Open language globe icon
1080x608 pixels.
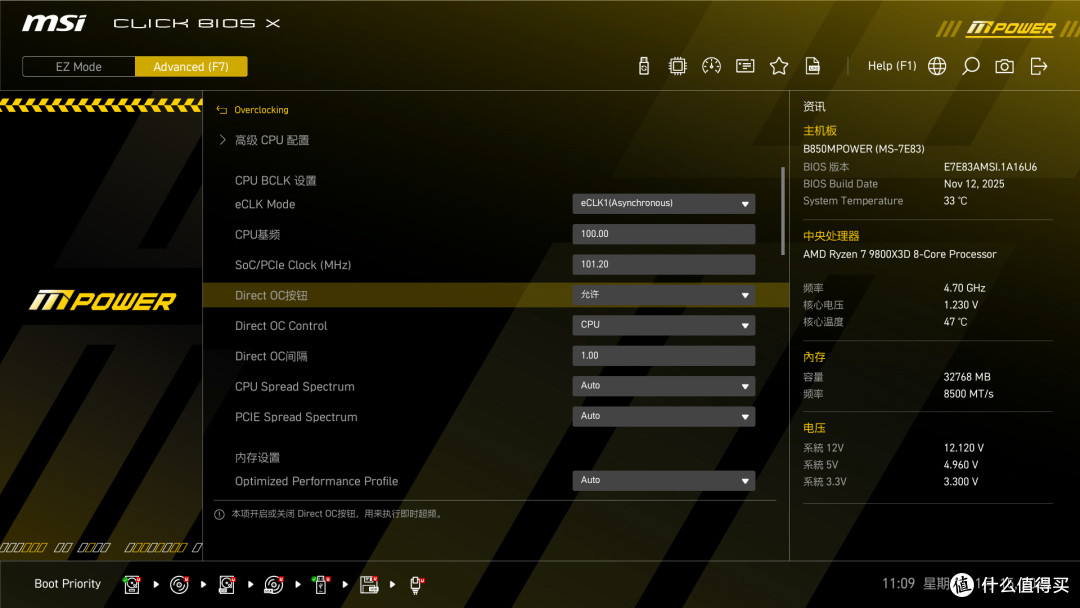pos(937,66)
